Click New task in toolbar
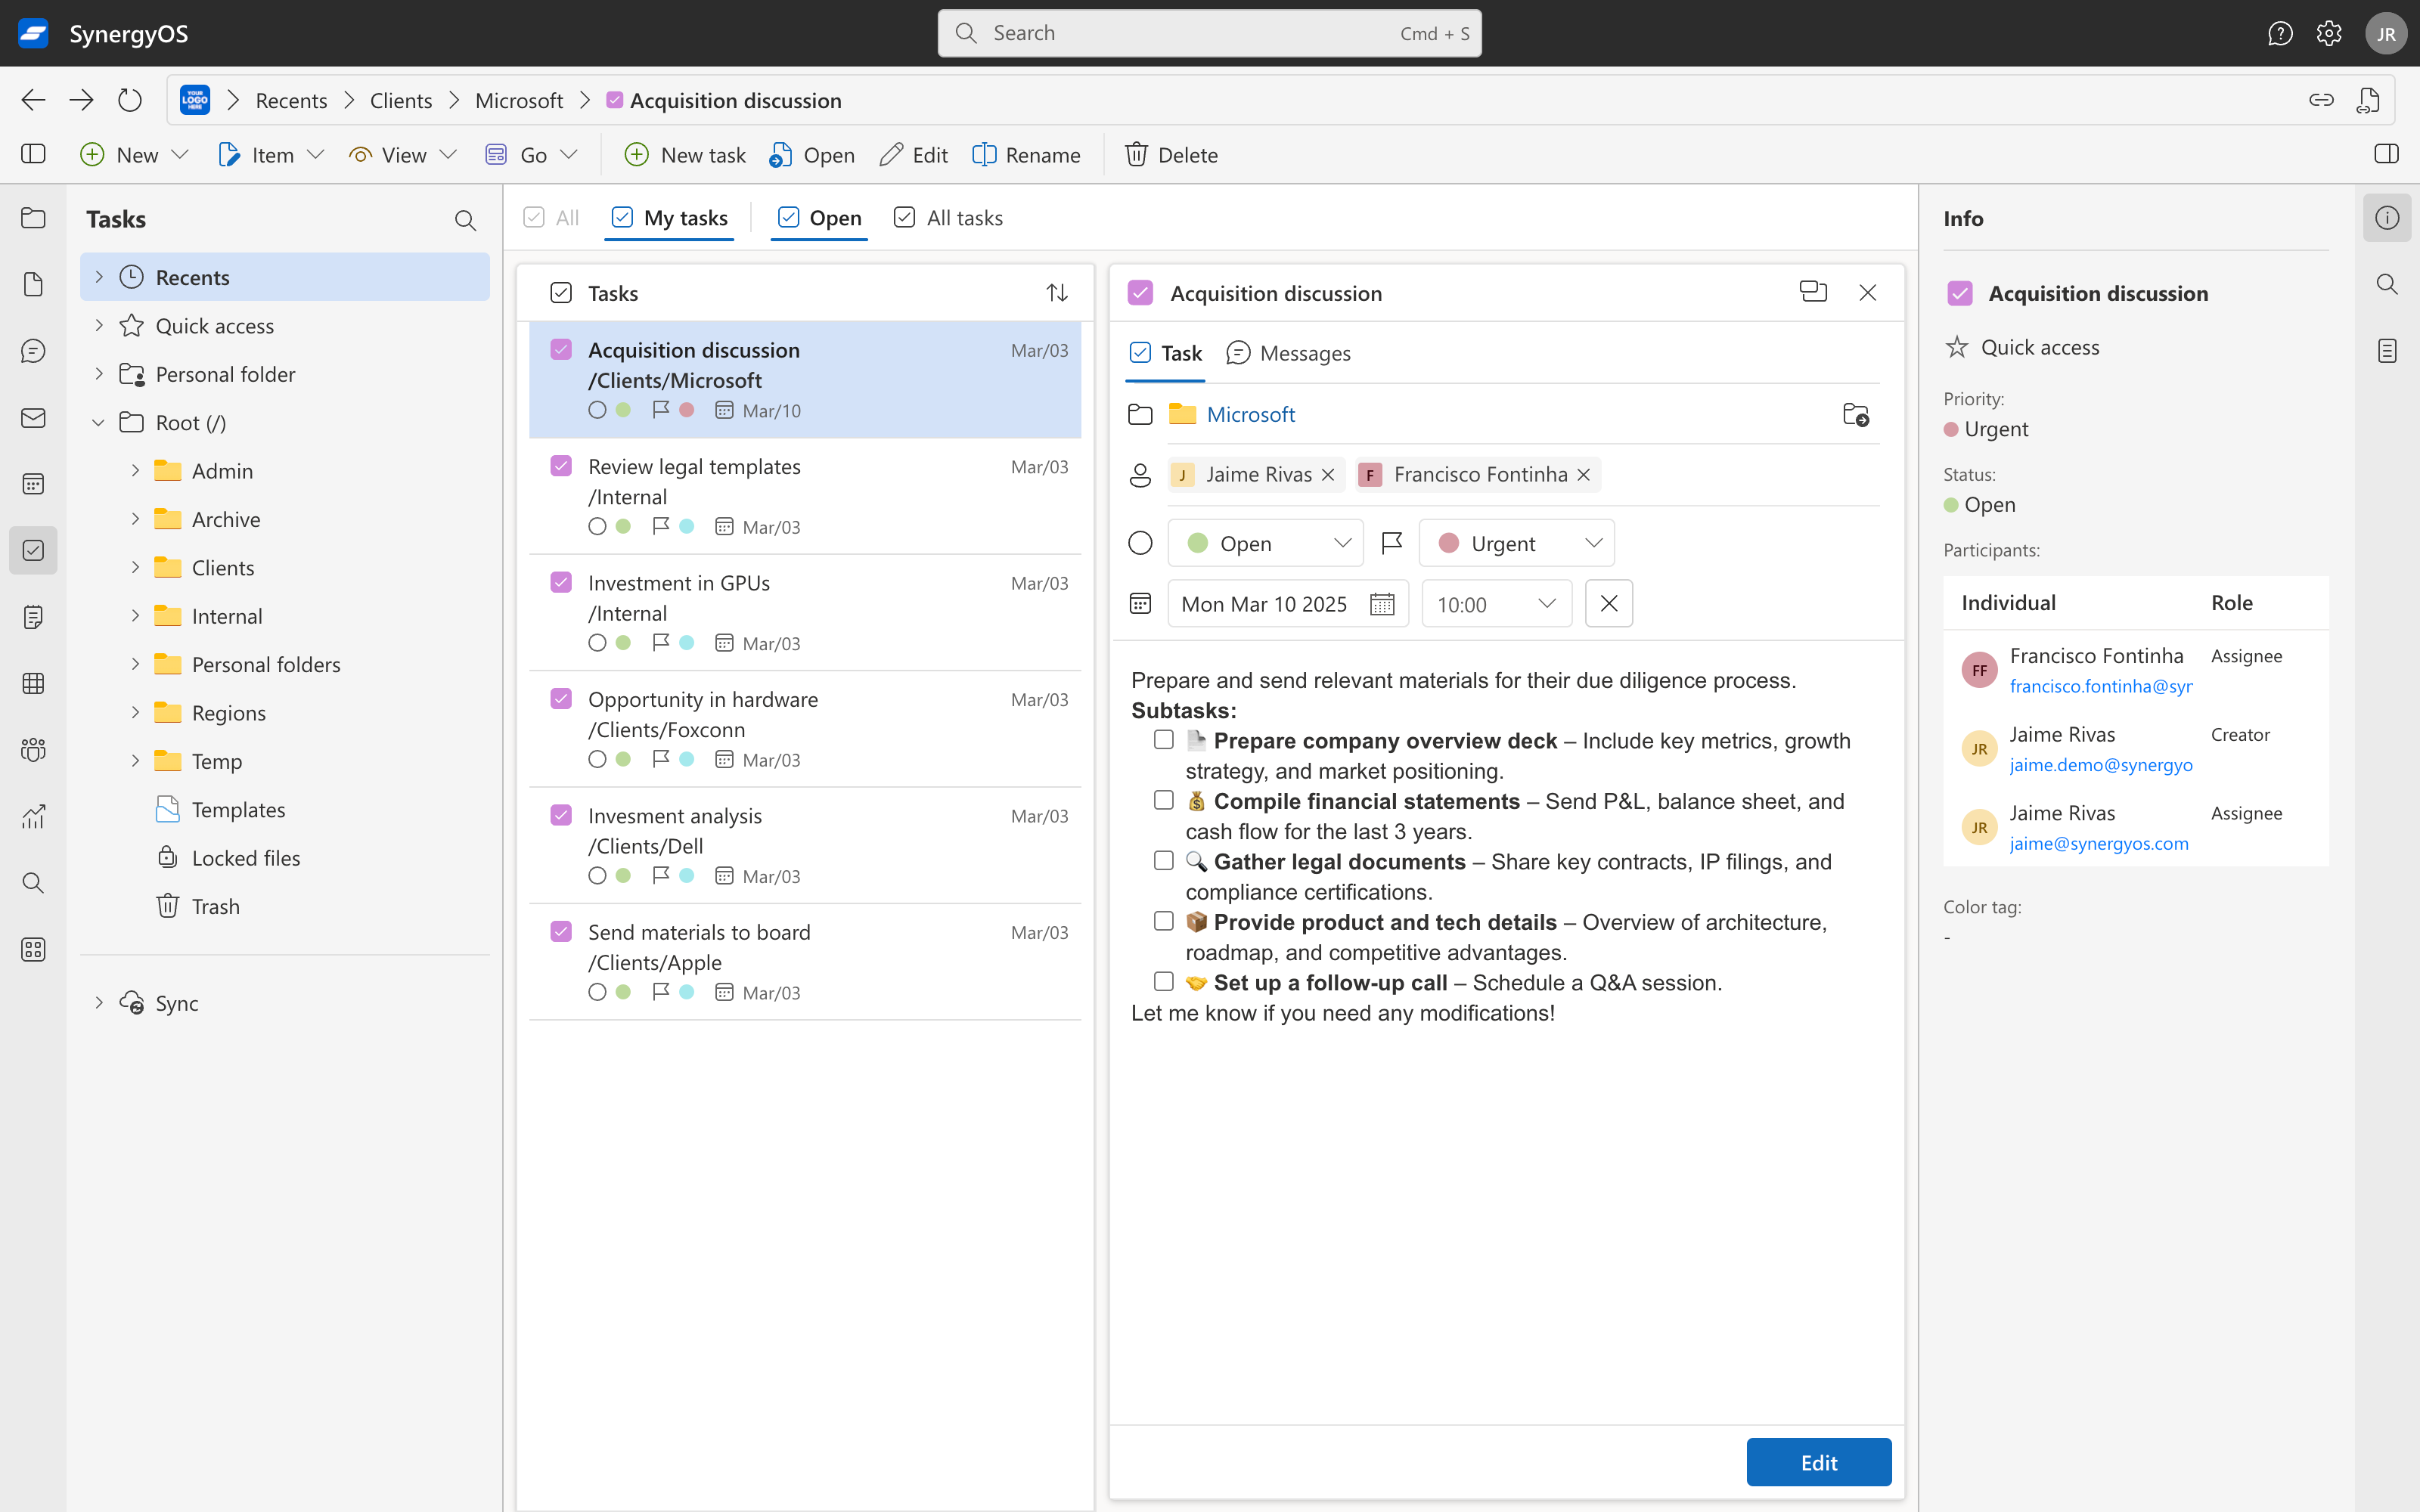This screenshot has height=1512, width=2420. click(685, 154)
